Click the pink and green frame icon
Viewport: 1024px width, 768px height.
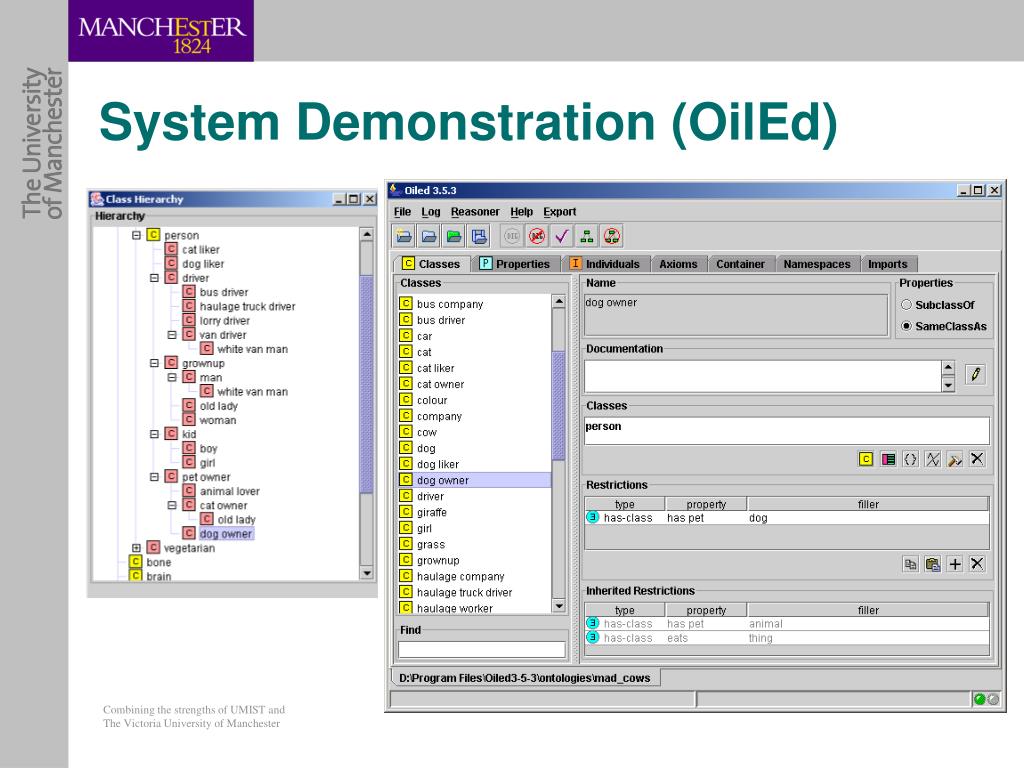pyautogui.click(x=888, y=459)
